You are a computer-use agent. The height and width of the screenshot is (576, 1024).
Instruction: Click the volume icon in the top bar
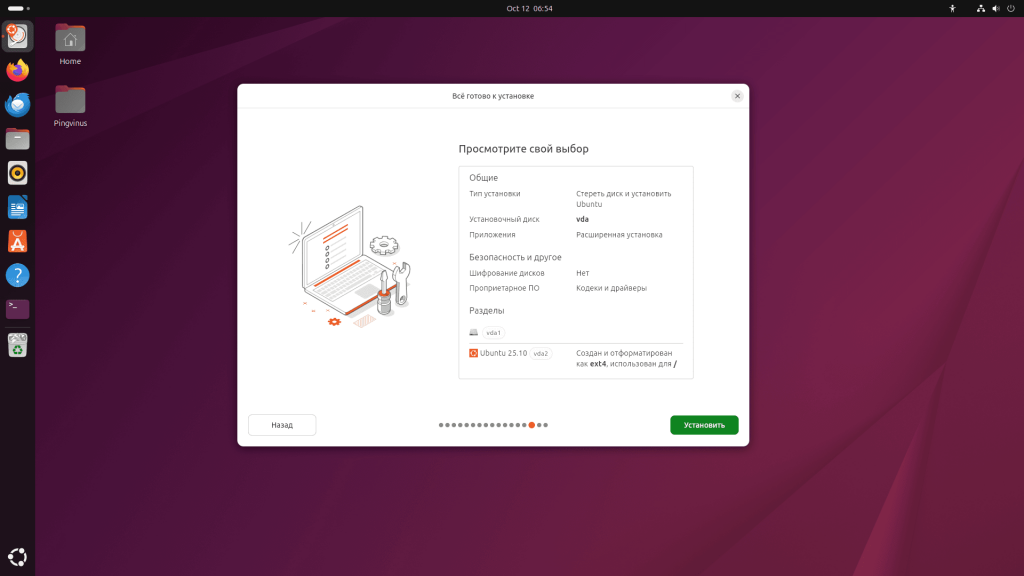994,8
